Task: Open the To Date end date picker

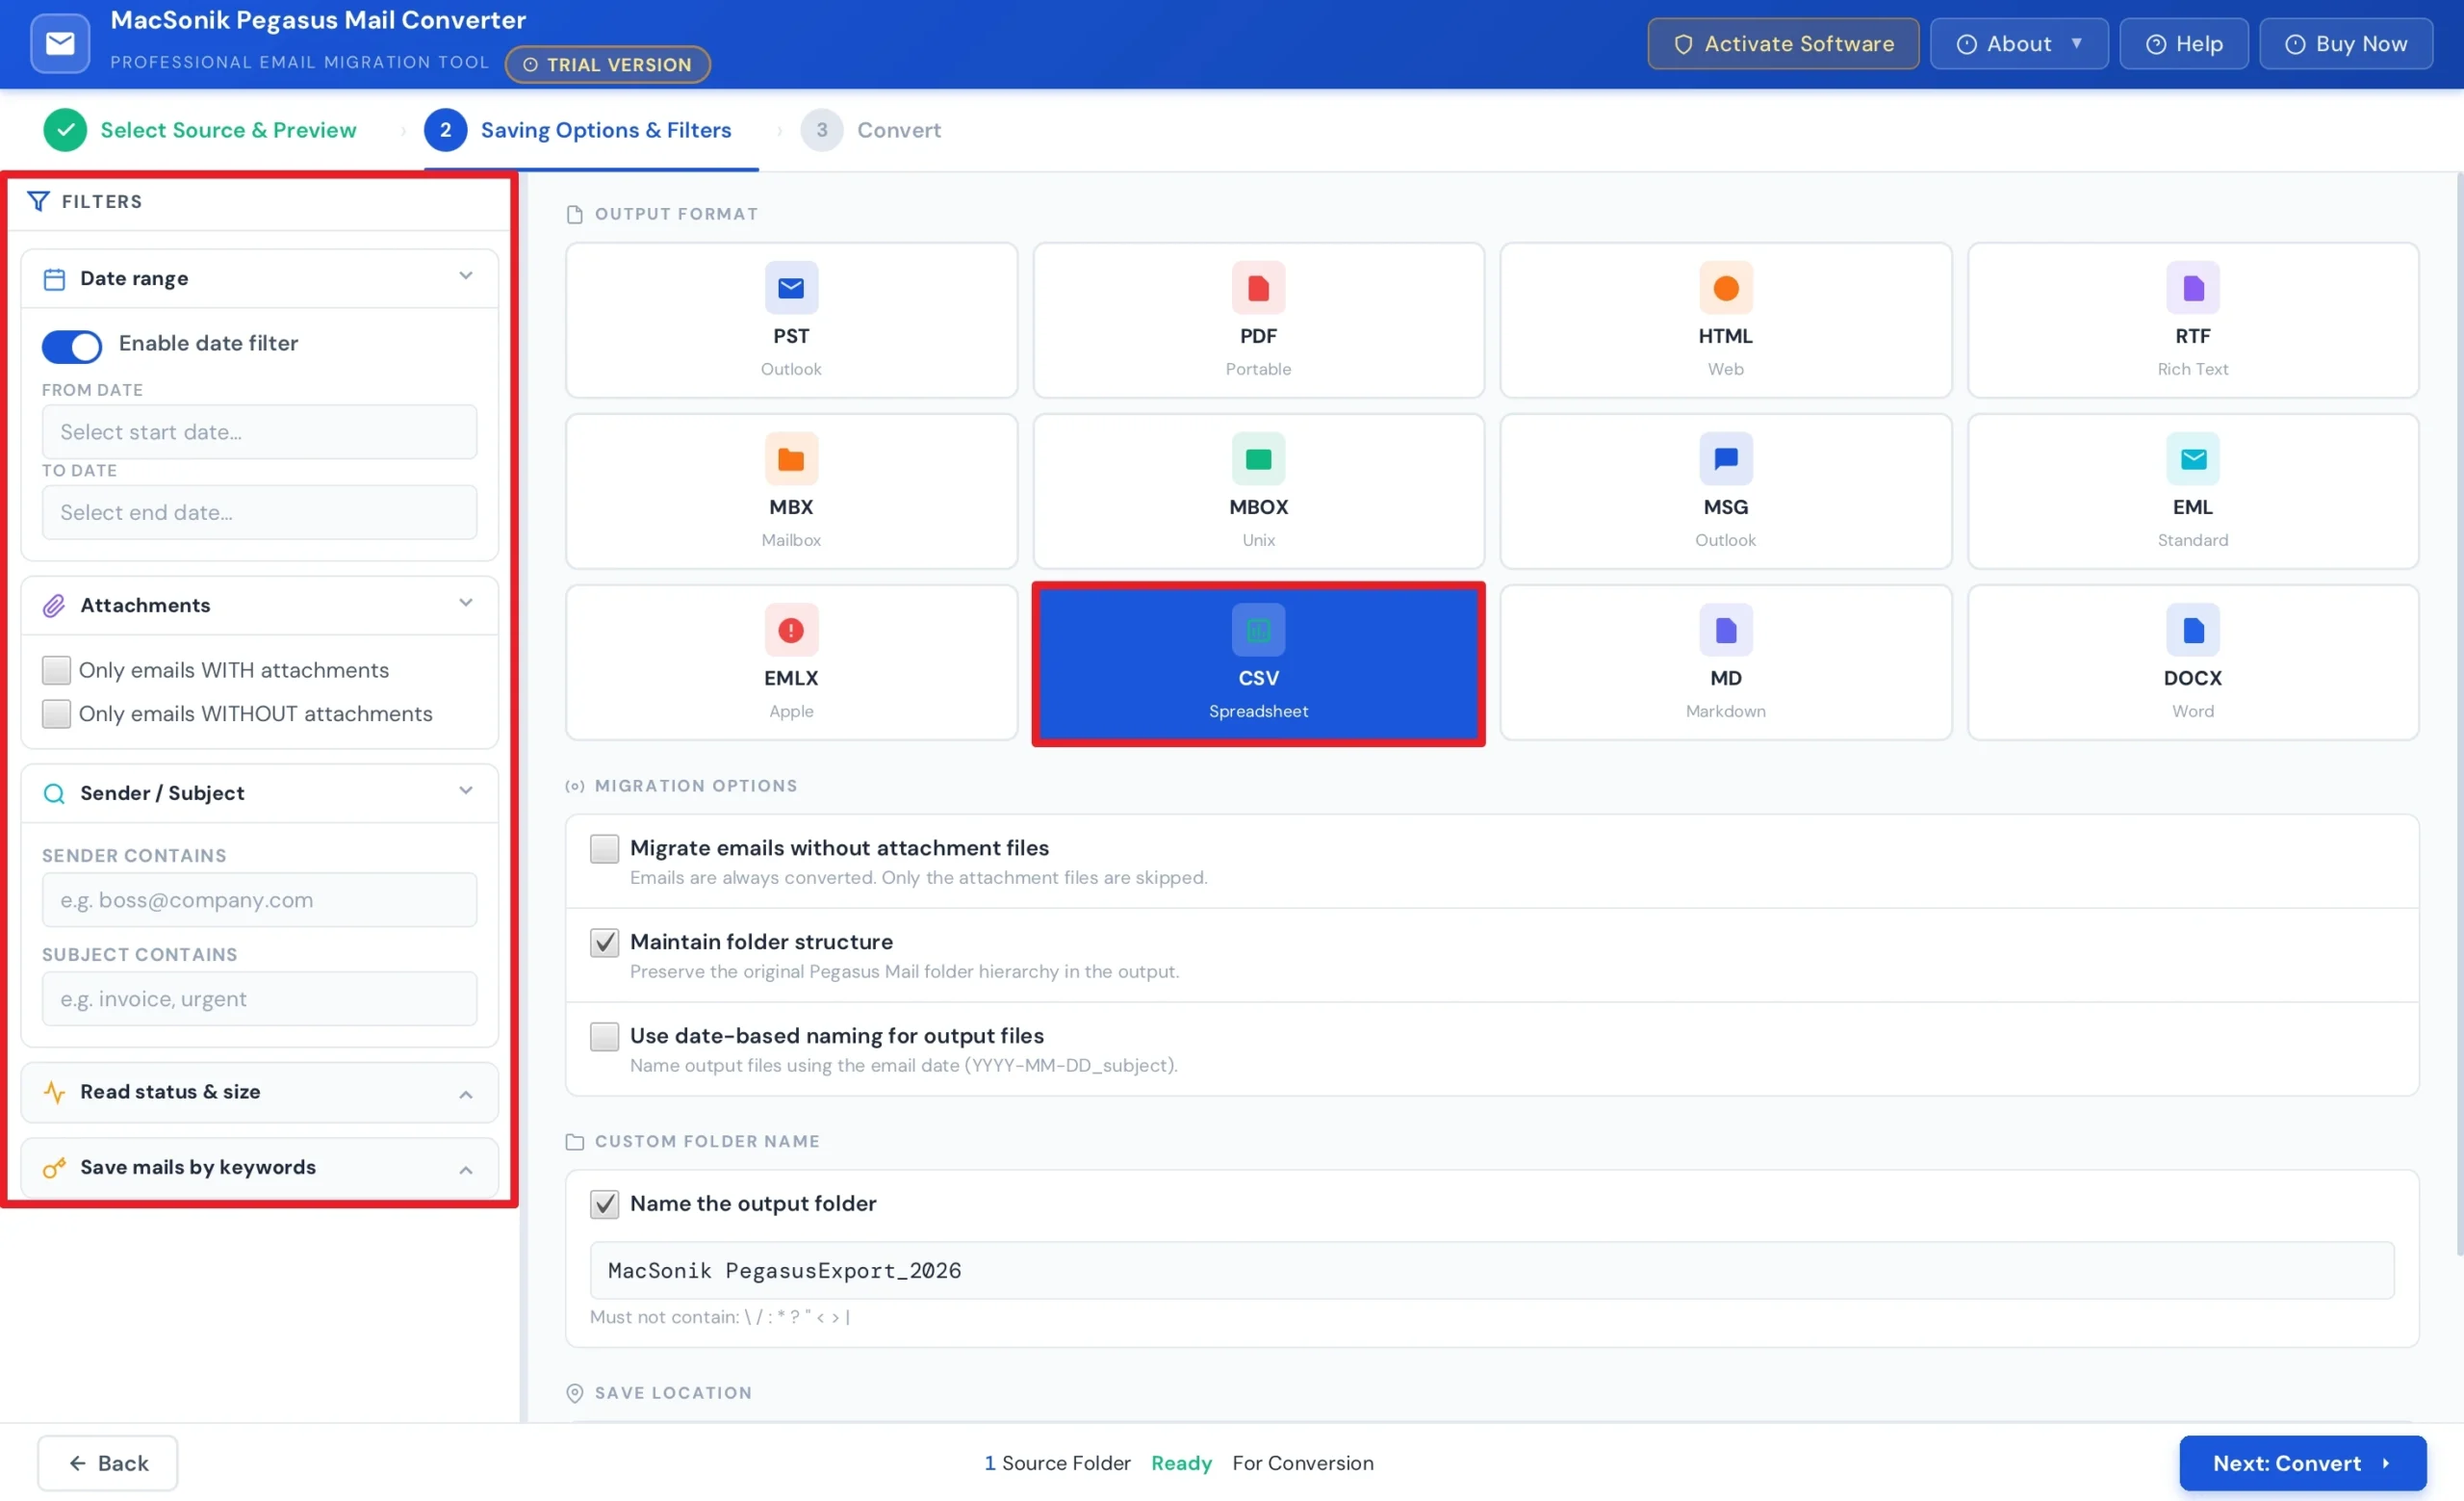Action: 259,512
